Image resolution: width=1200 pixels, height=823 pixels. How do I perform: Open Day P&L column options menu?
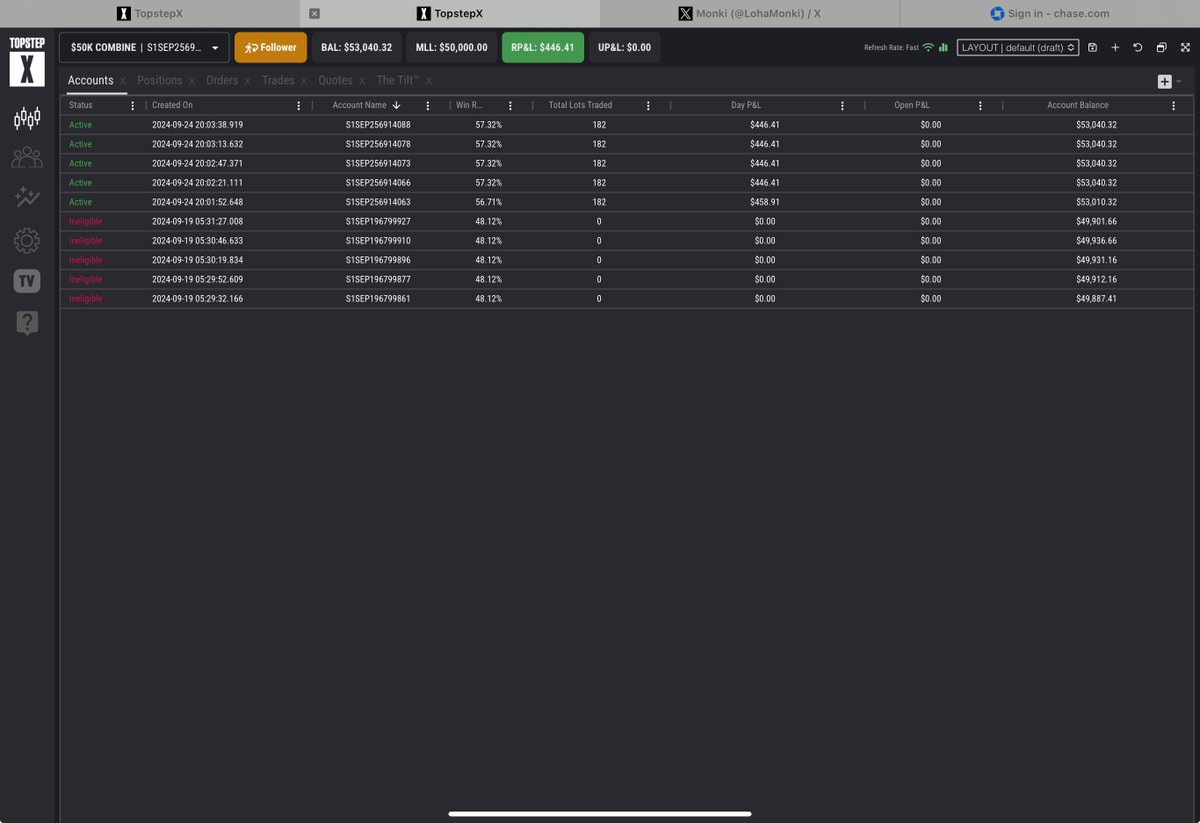842,105
